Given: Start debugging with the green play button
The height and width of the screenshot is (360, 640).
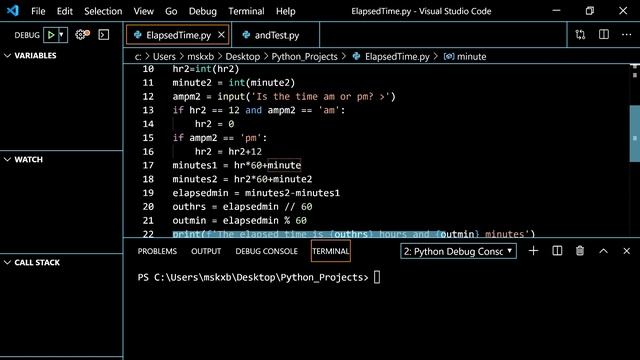Looking at the screenshot, I should tap(51, 35).
